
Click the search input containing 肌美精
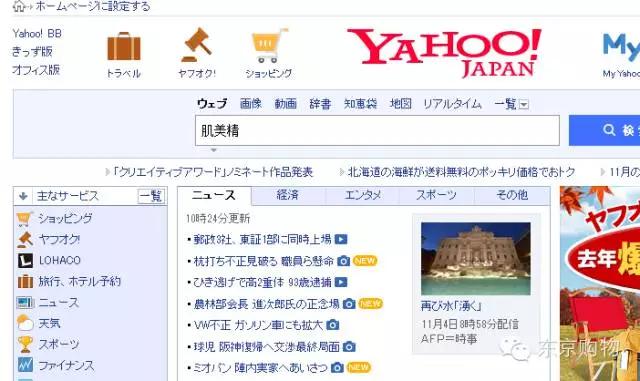tap(377, 131)
